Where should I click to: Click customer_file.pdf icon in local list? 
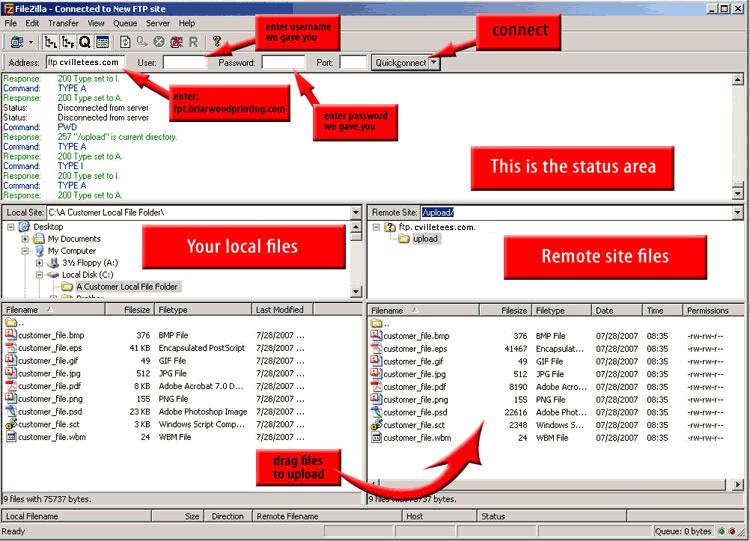[11, 386]
